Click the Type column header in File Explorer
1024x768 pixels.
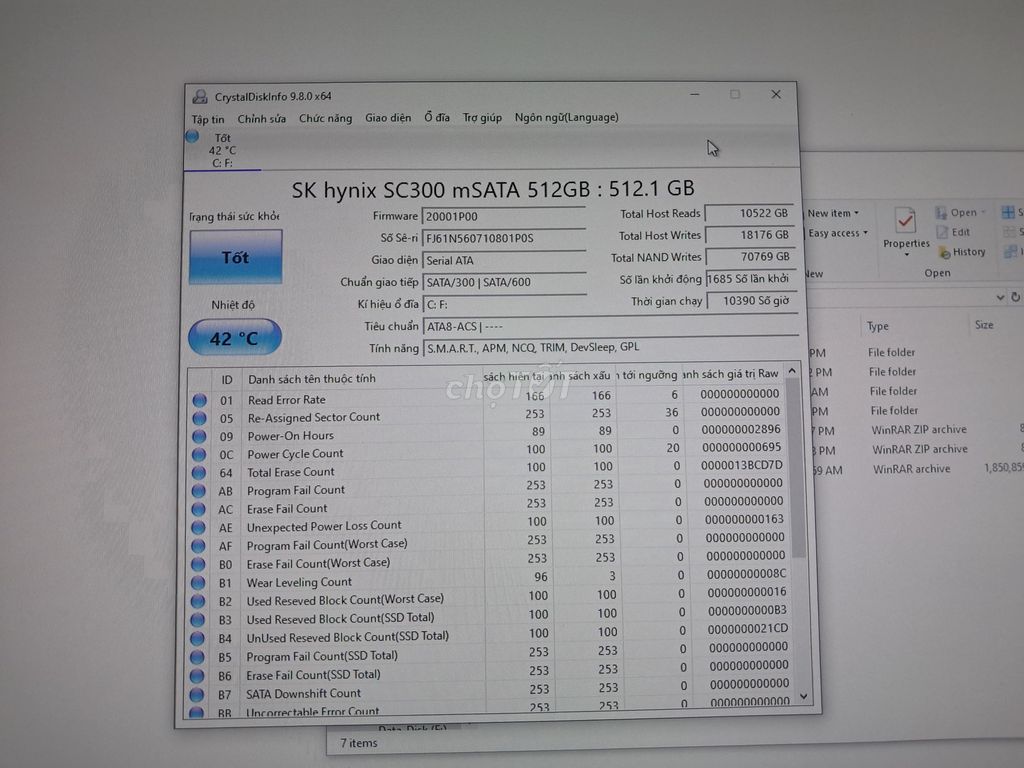point(877,326)
